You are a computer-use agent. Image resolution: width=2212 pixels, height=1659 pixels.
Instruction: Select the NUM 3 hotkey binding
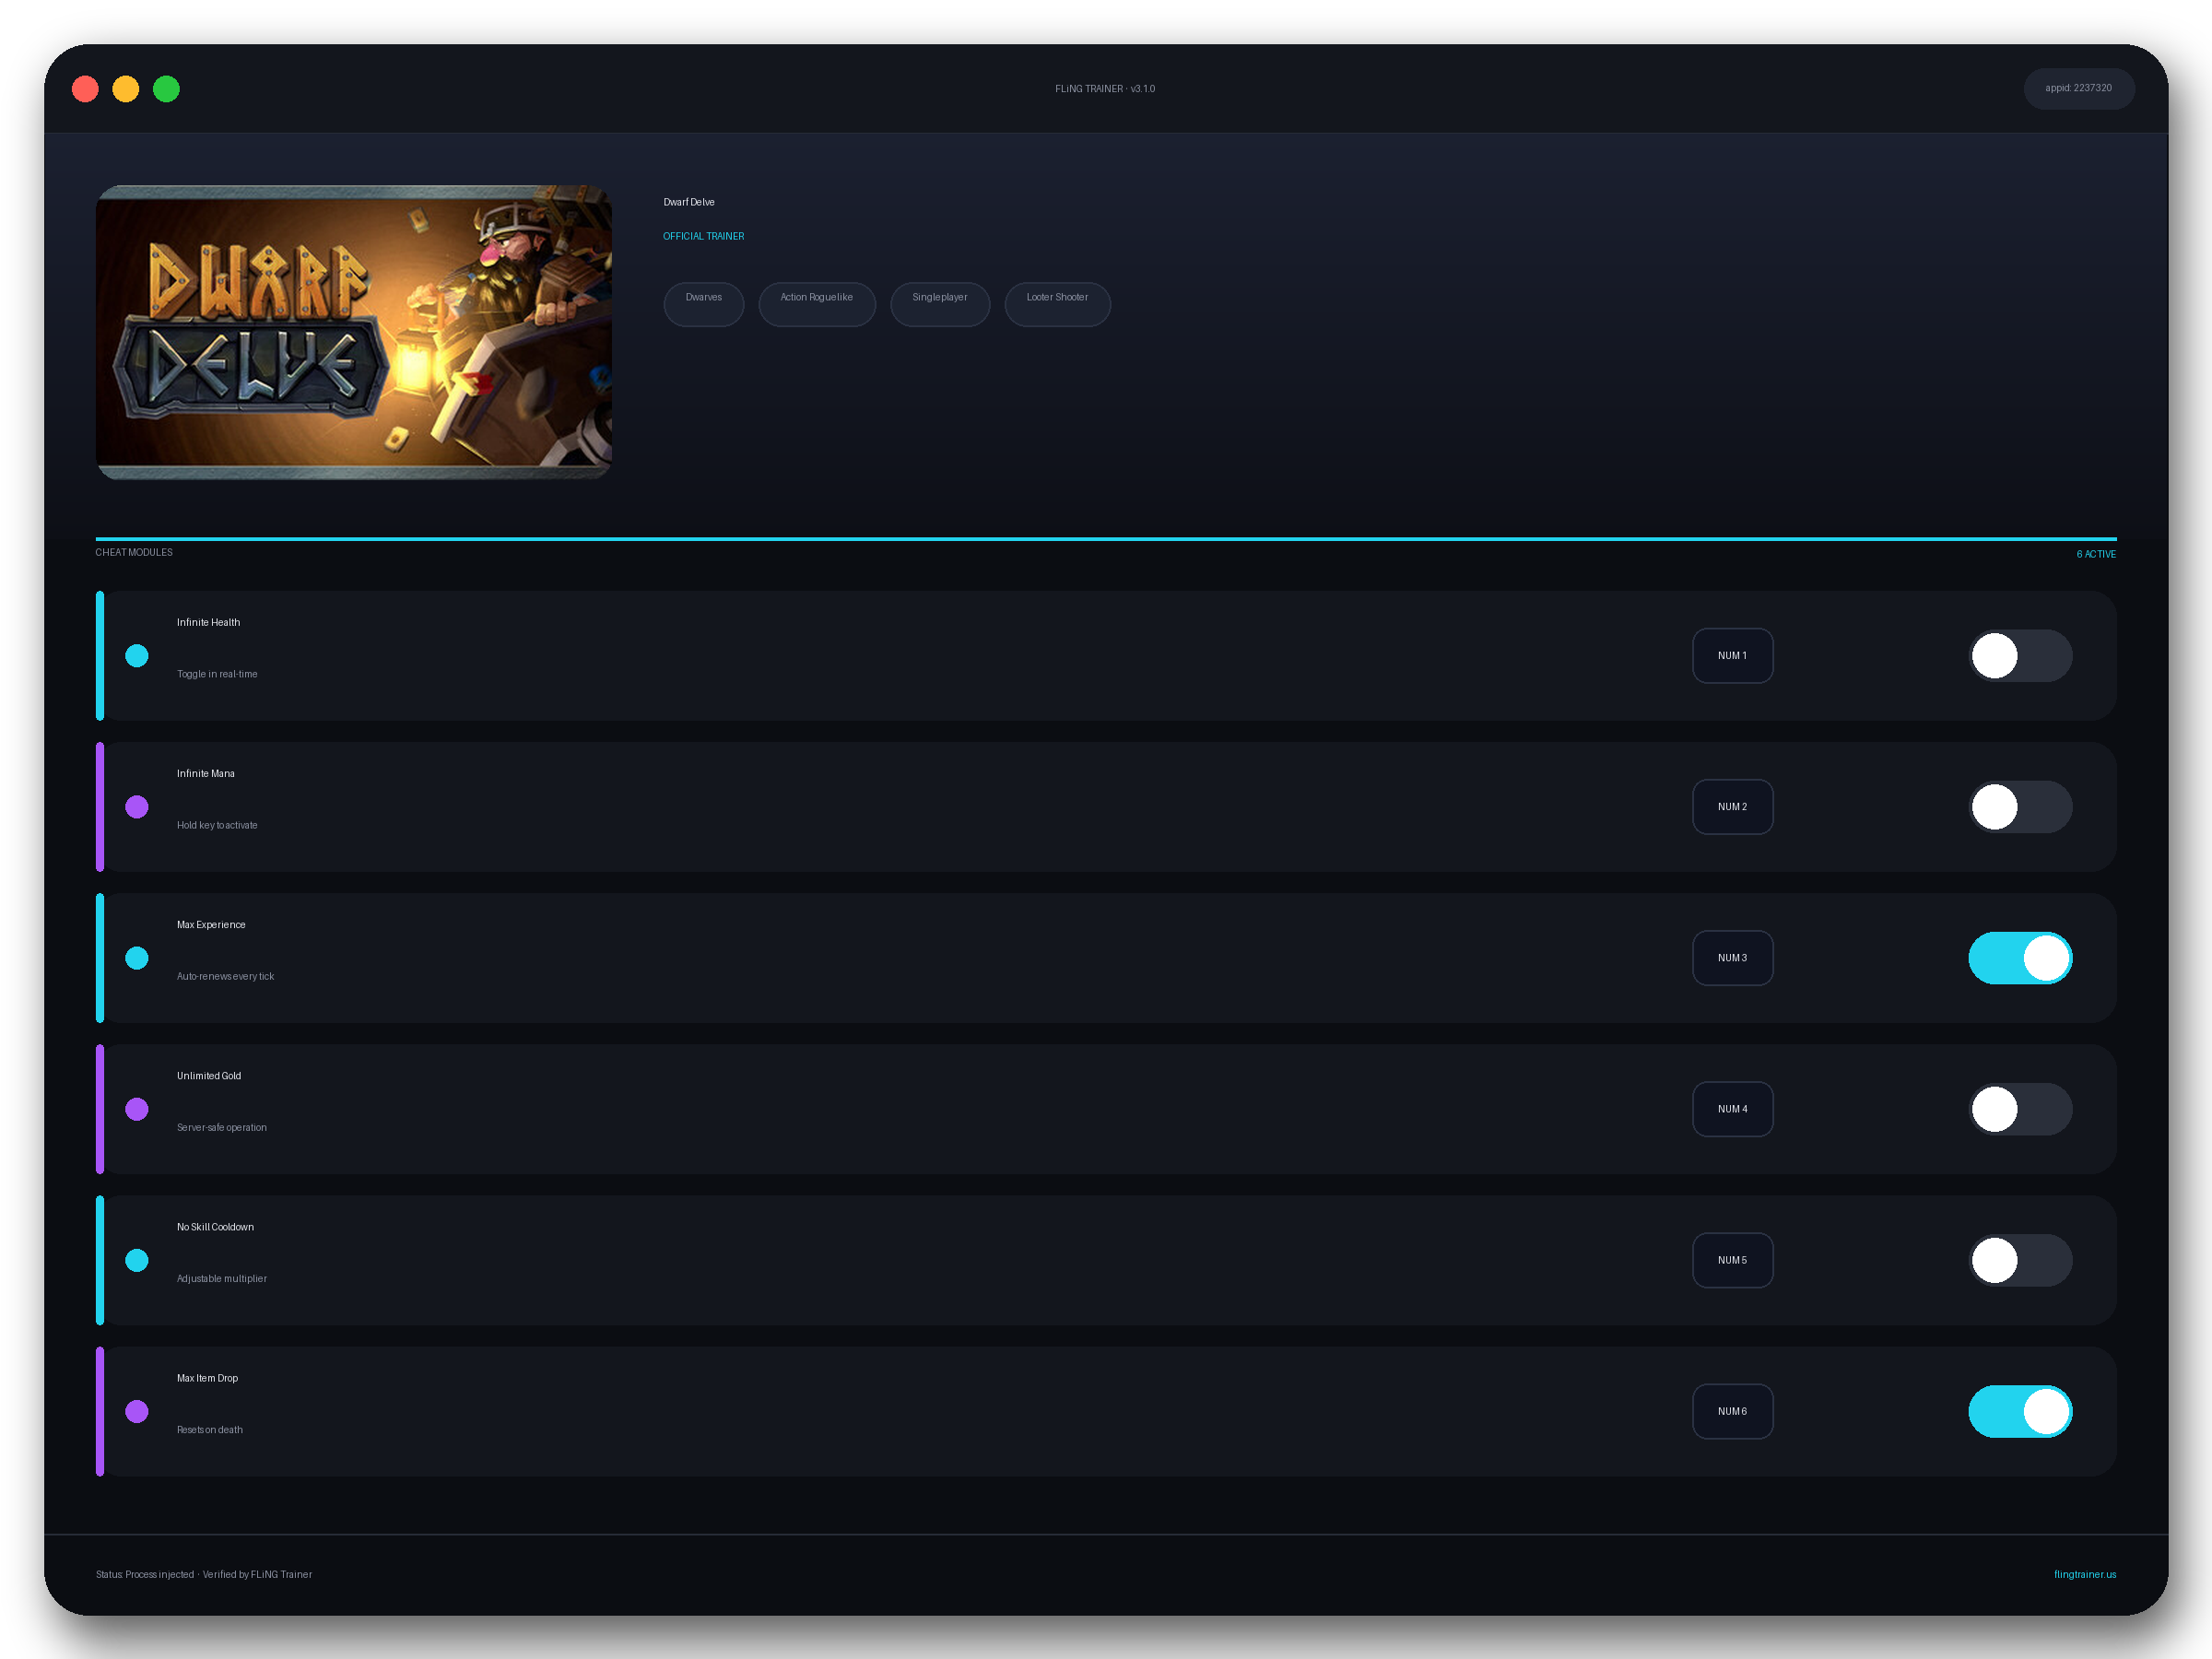(x=1732, y=958)
